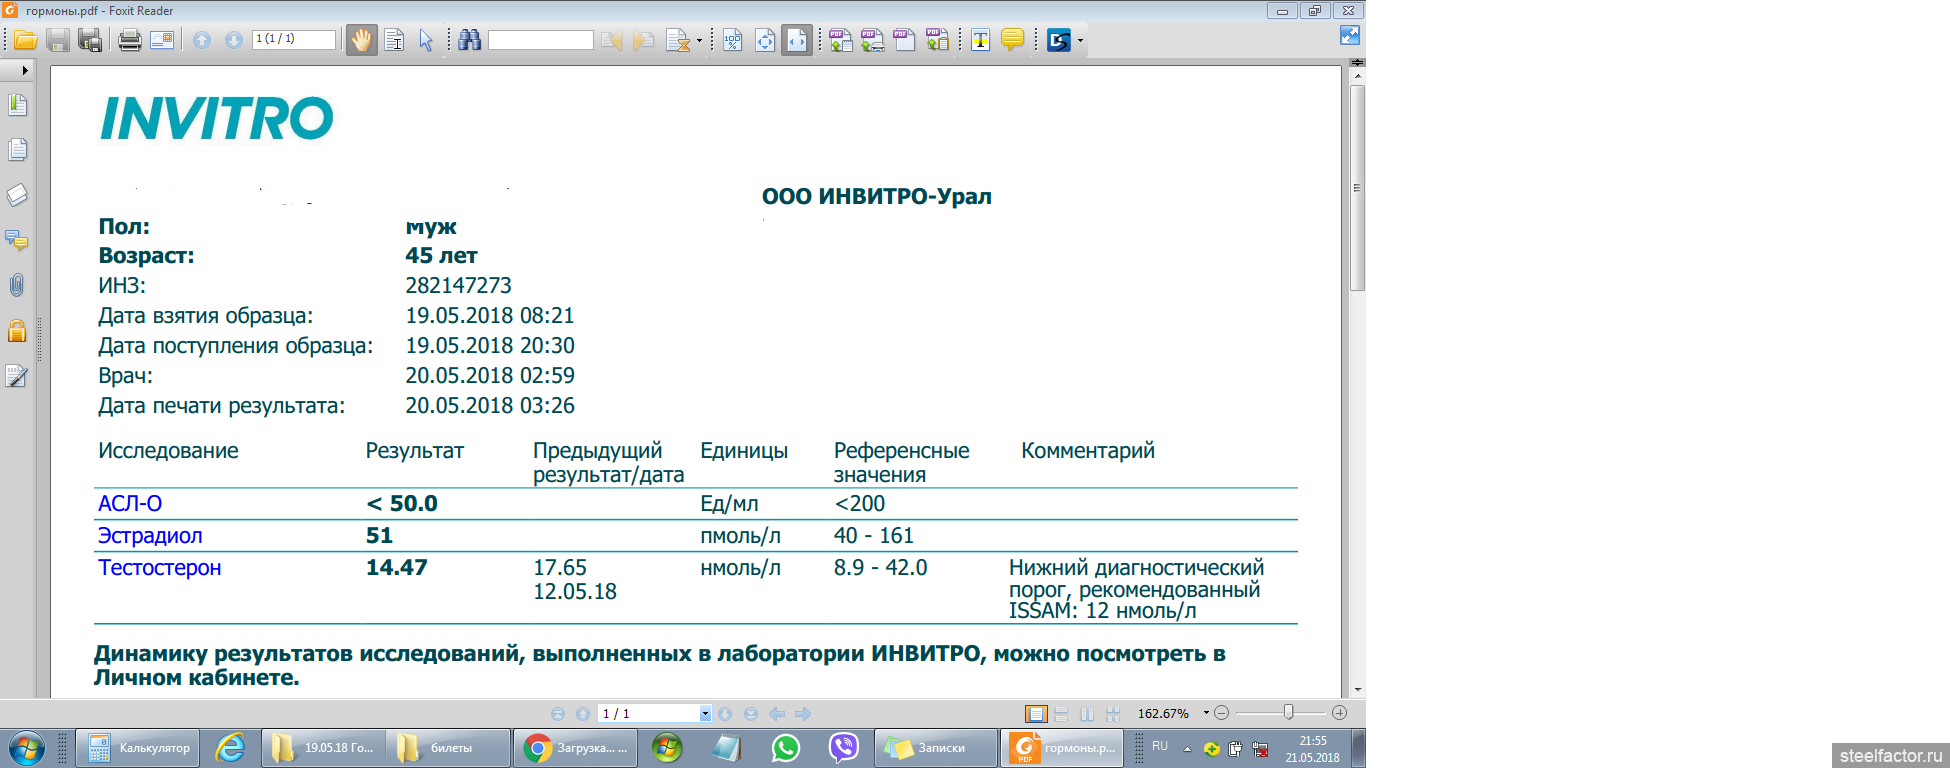
Task: Switch to Записки in taskbar
Action: (x=936, y=748)
